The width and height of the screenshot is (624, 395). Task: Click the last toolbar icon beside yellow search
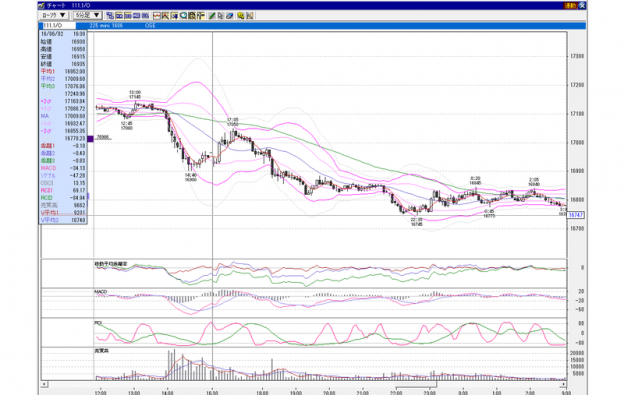[x=249, y=16]
